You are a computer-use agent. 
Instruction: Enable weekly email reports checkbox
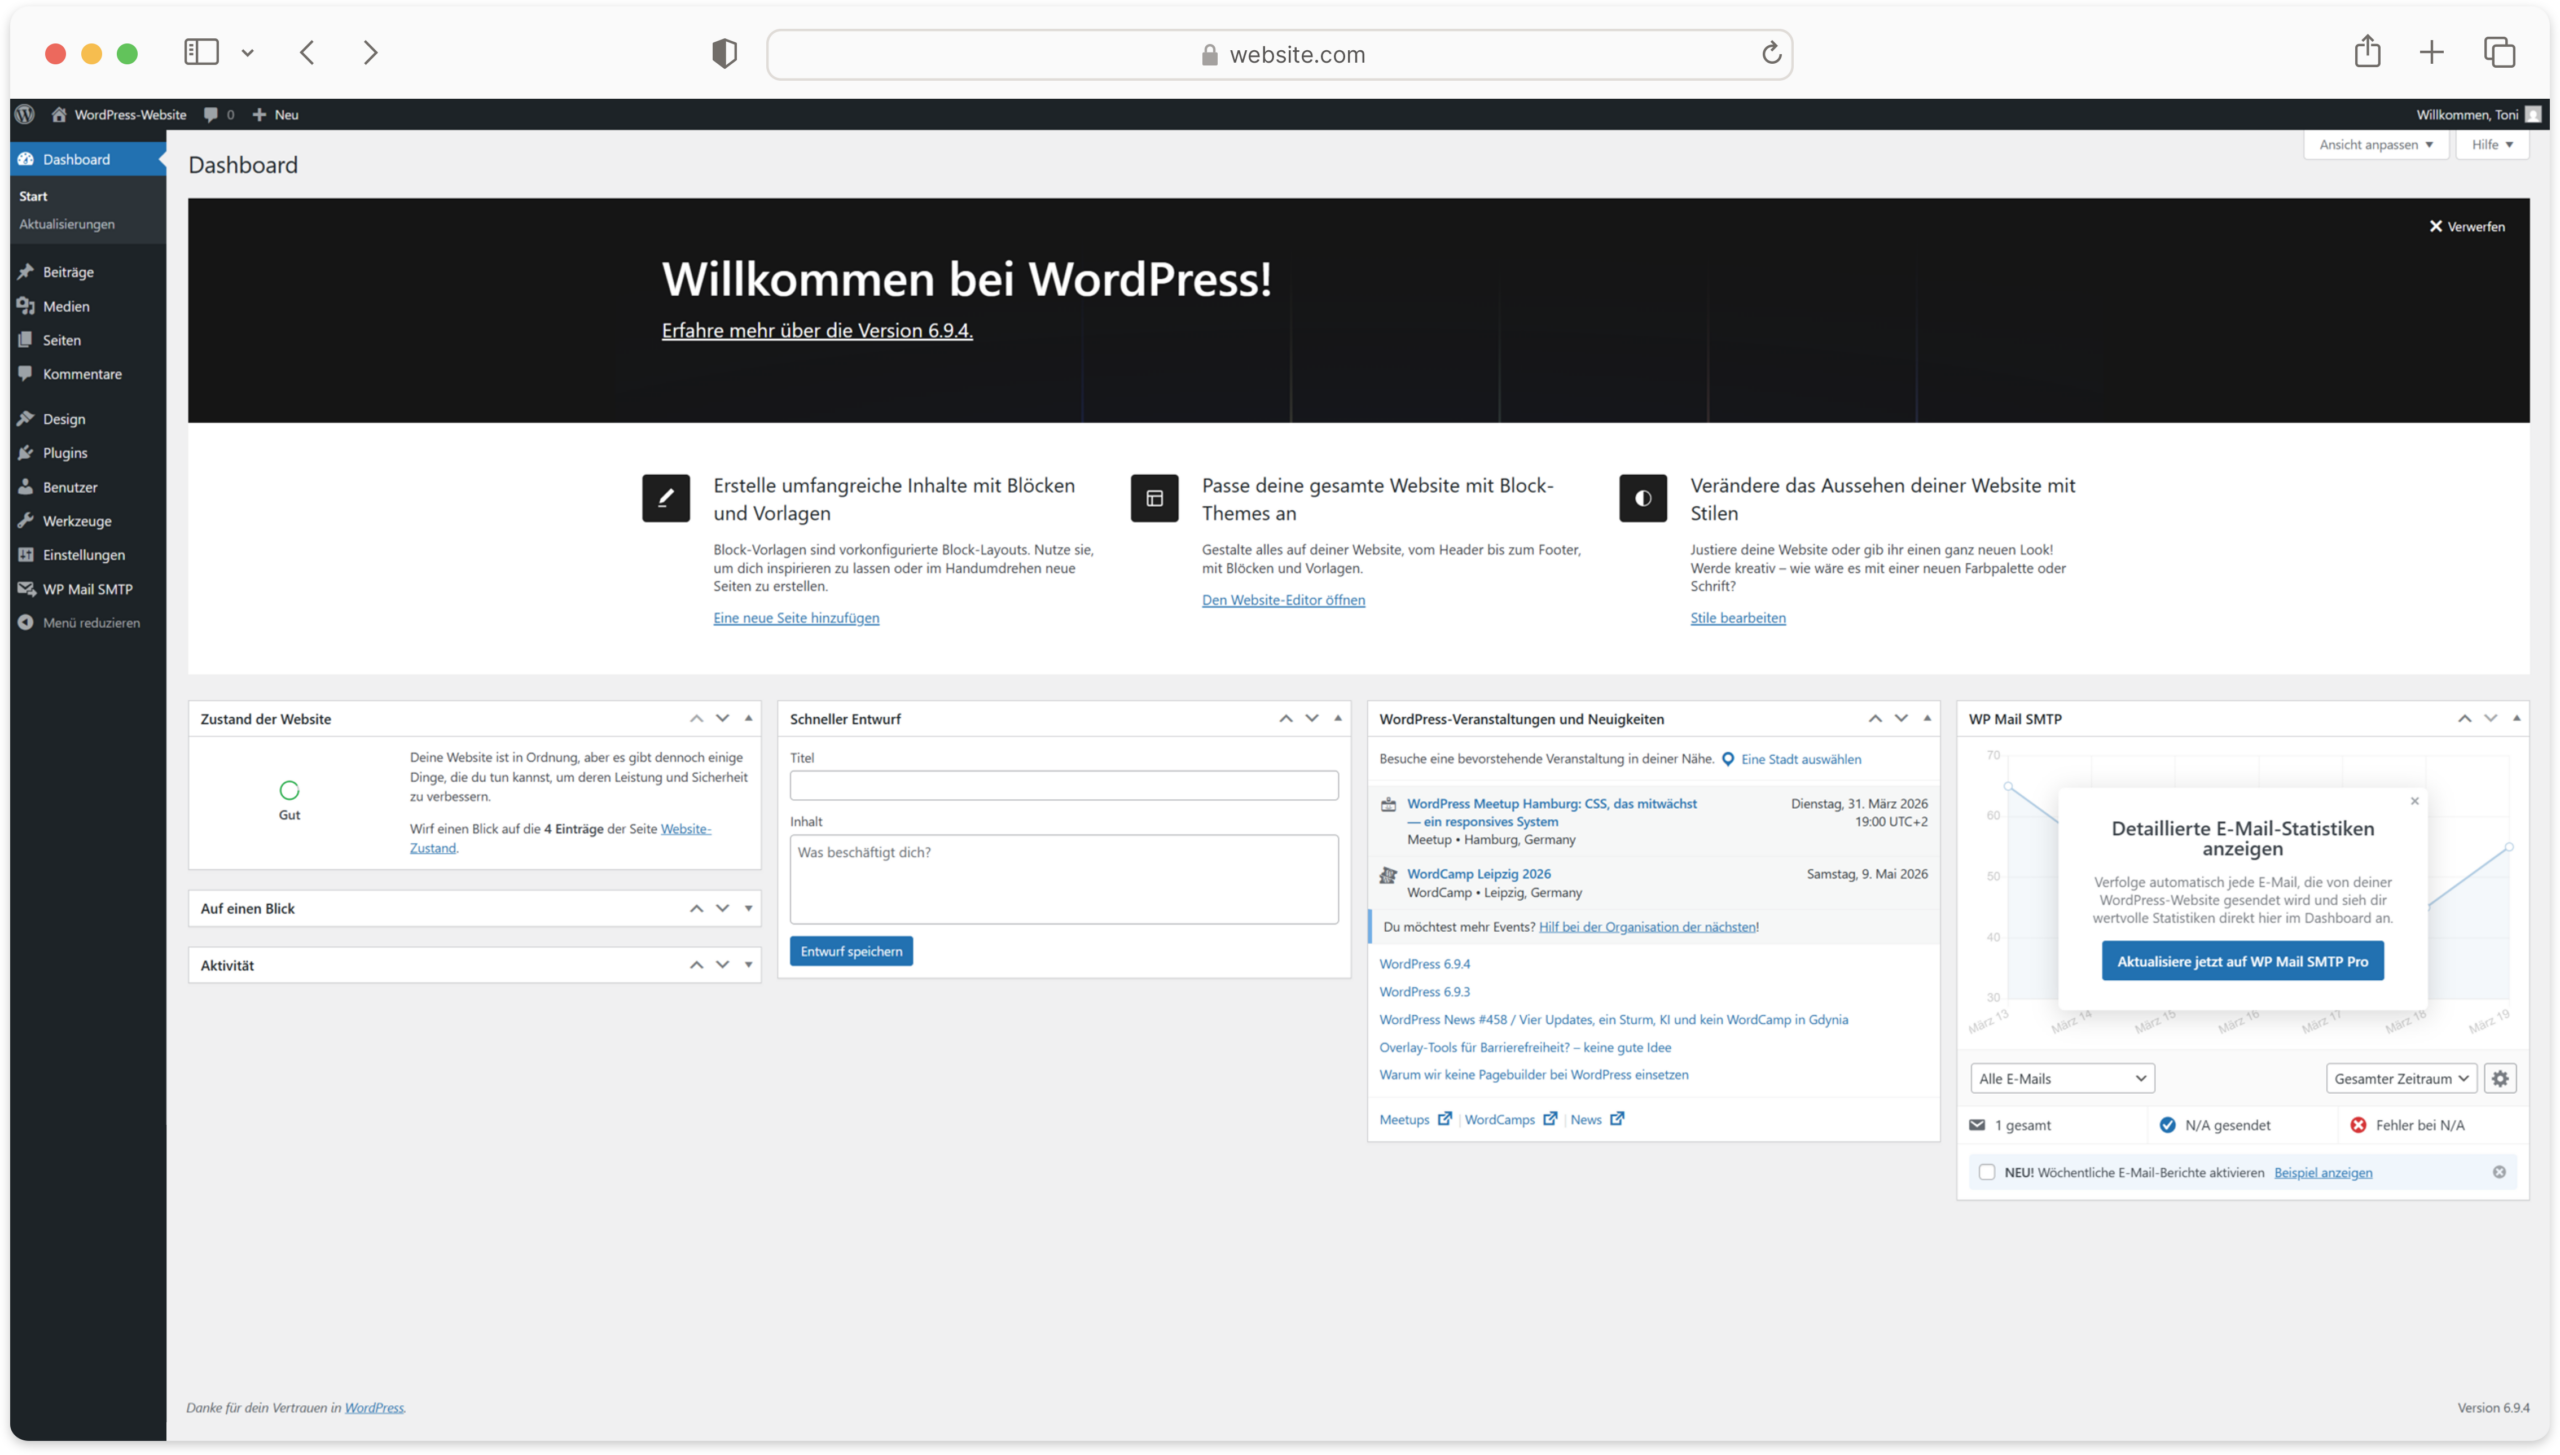point(1987,1172)
